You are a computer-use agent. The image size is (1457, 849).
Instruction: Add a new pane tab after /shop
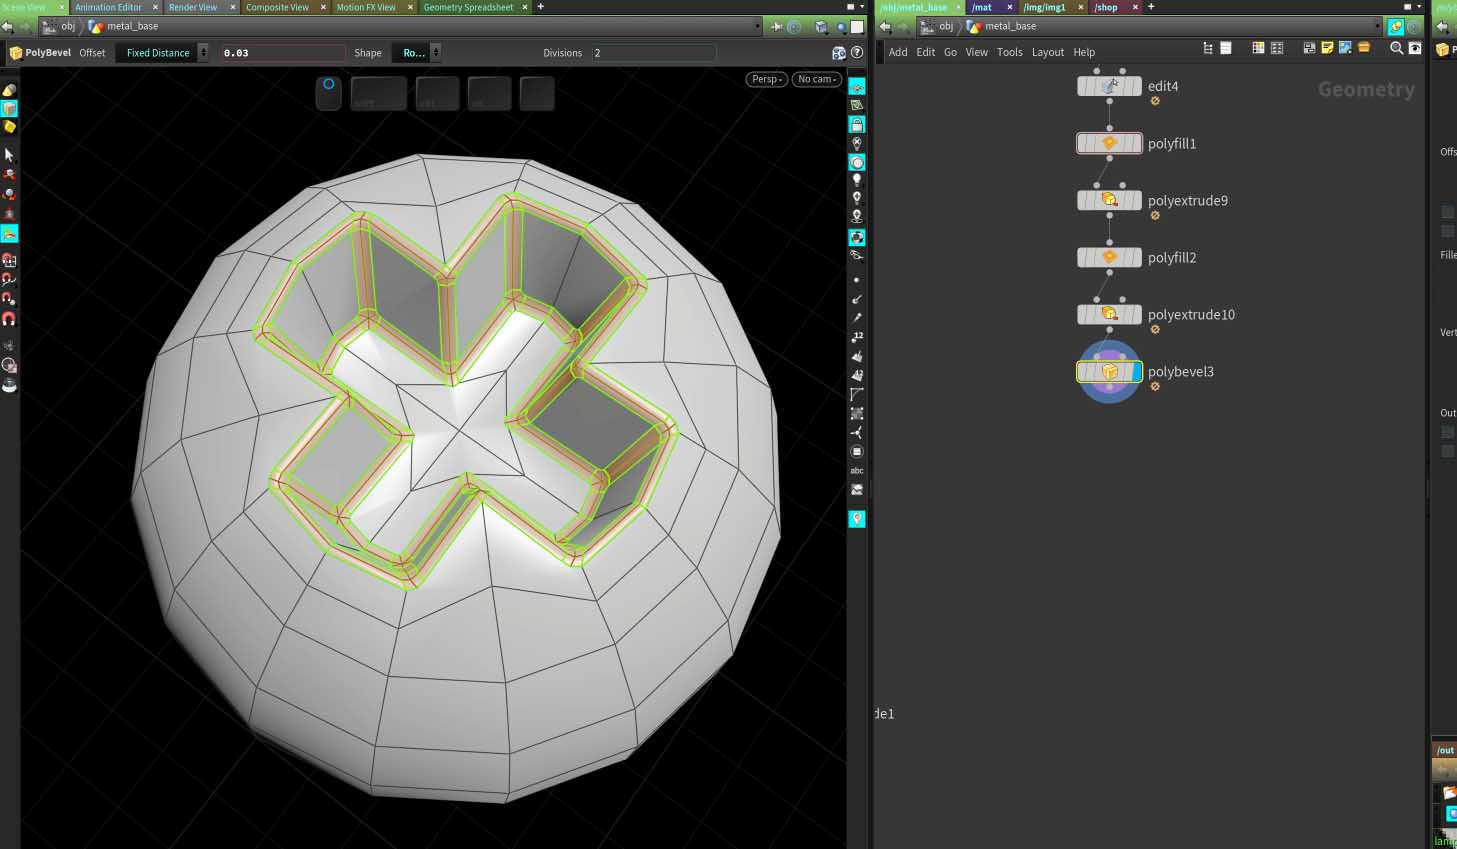pyautogui.click(x=1151, y=7)
